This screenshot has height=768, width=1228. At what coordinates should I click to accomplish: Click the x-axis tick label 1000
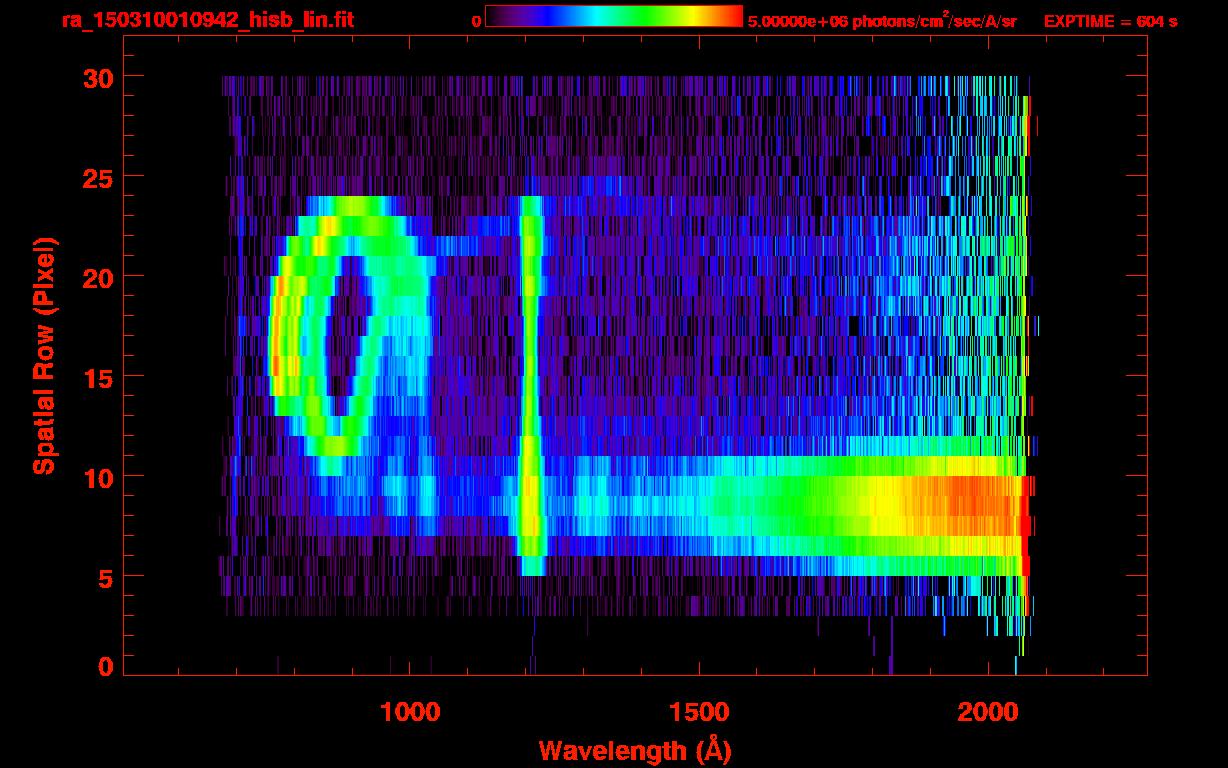coord(411,712)
